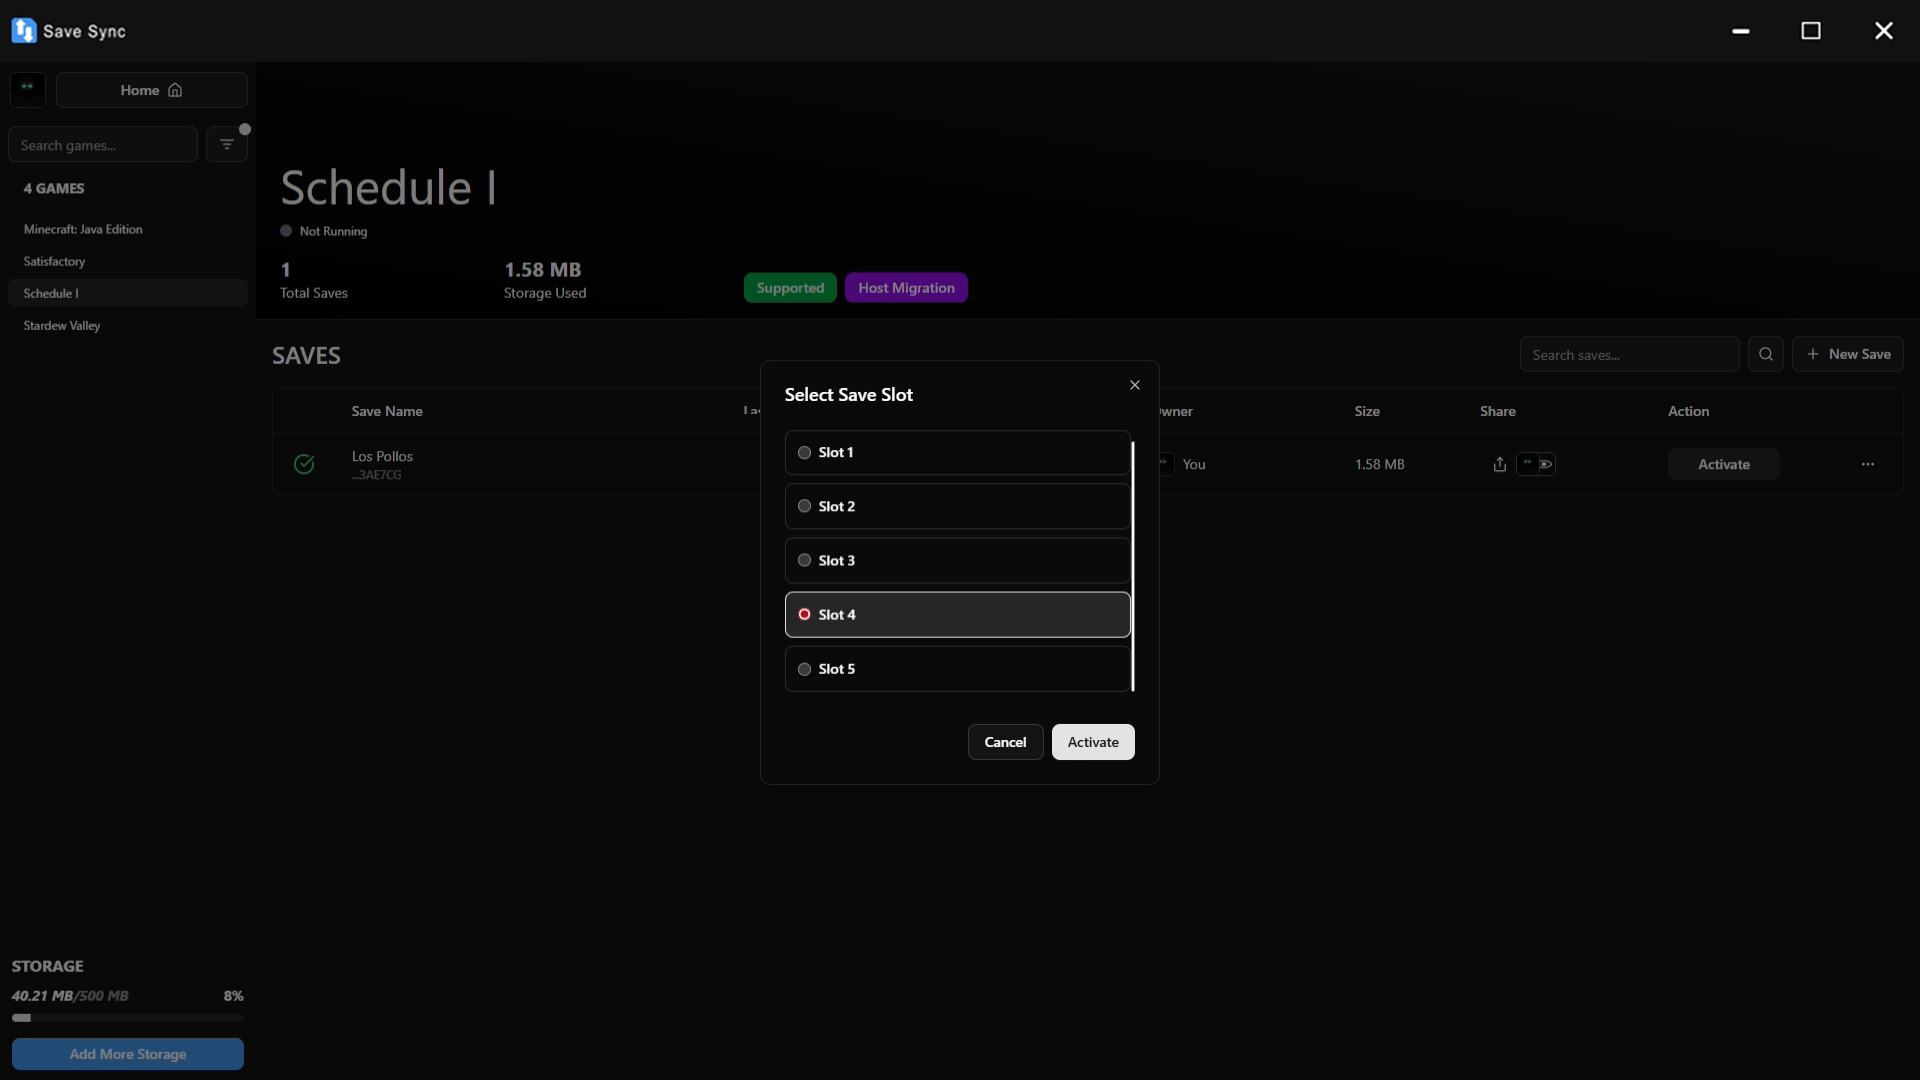Select the Slot 1 radio option
Screen dimensions: 1920x1080
804,453
